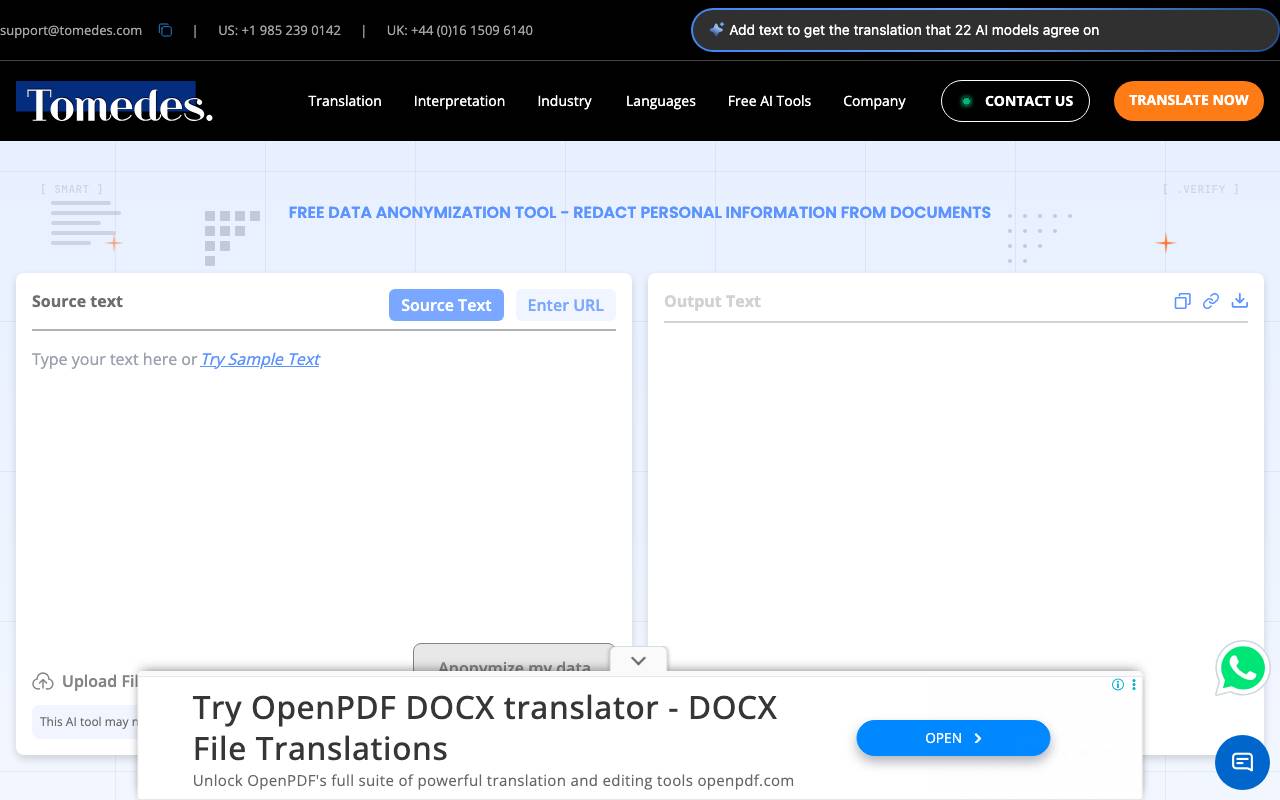The image size is (1280, 800).
Task: Click the sparkle icon in translation banner
Action: tap(716, 30)
